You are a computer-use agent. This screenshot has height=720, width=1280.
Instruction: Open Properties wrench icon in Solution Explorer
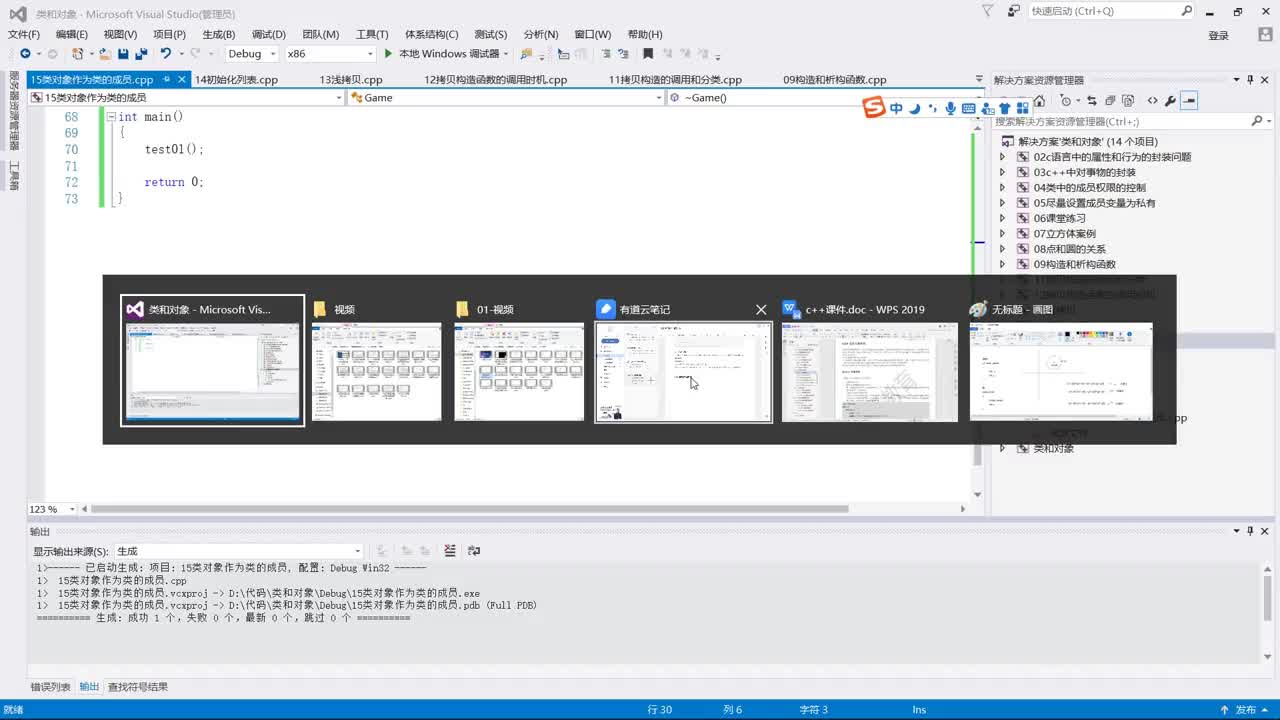[x=1170, y=101]
